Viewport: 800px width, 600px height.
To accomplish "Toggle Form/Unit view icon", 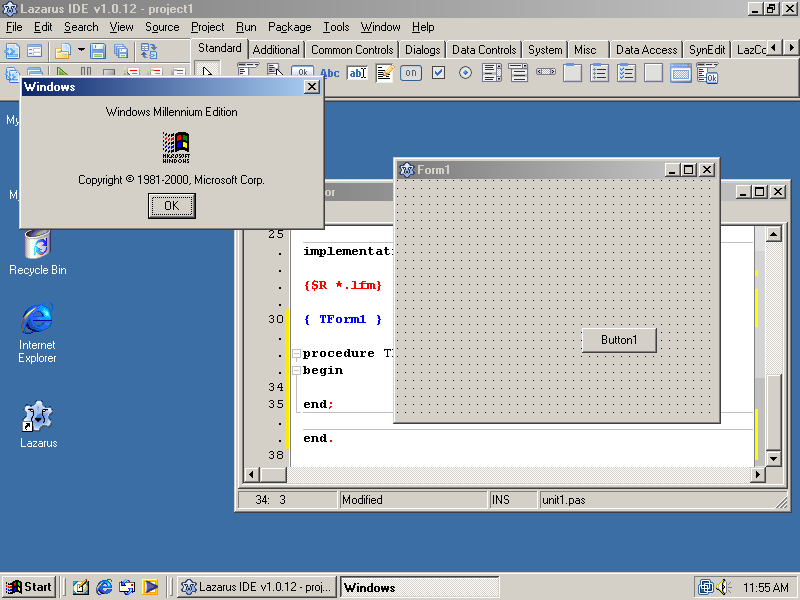I will tap(148, 51).
